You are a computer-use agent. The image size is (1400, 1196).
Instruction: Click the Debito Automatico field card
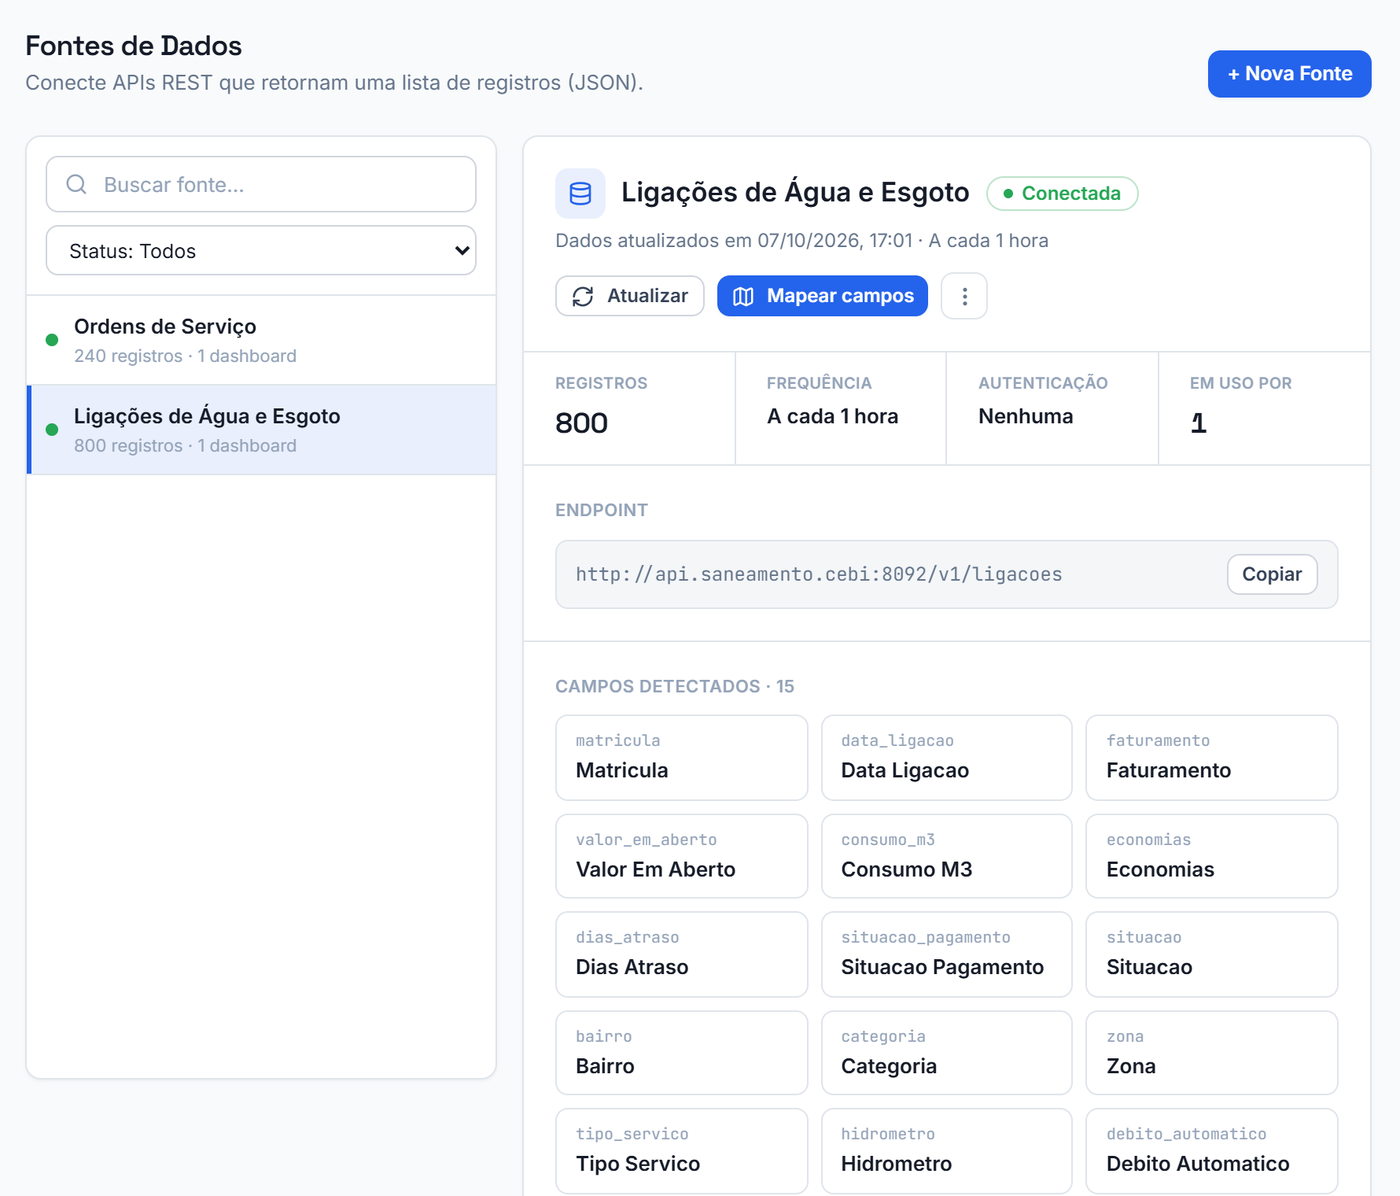[1212, 1151]
